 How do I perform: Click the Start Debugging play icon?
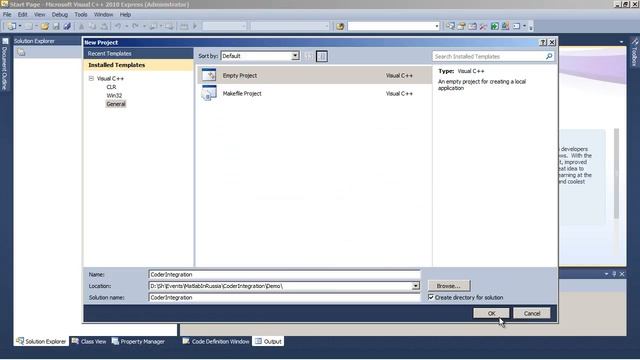coord(195,27)
